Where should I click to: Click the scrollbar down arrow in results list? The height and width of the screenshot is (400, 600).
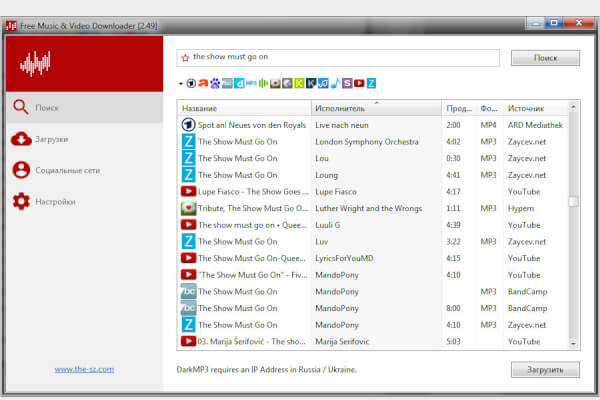coord(573,343)
